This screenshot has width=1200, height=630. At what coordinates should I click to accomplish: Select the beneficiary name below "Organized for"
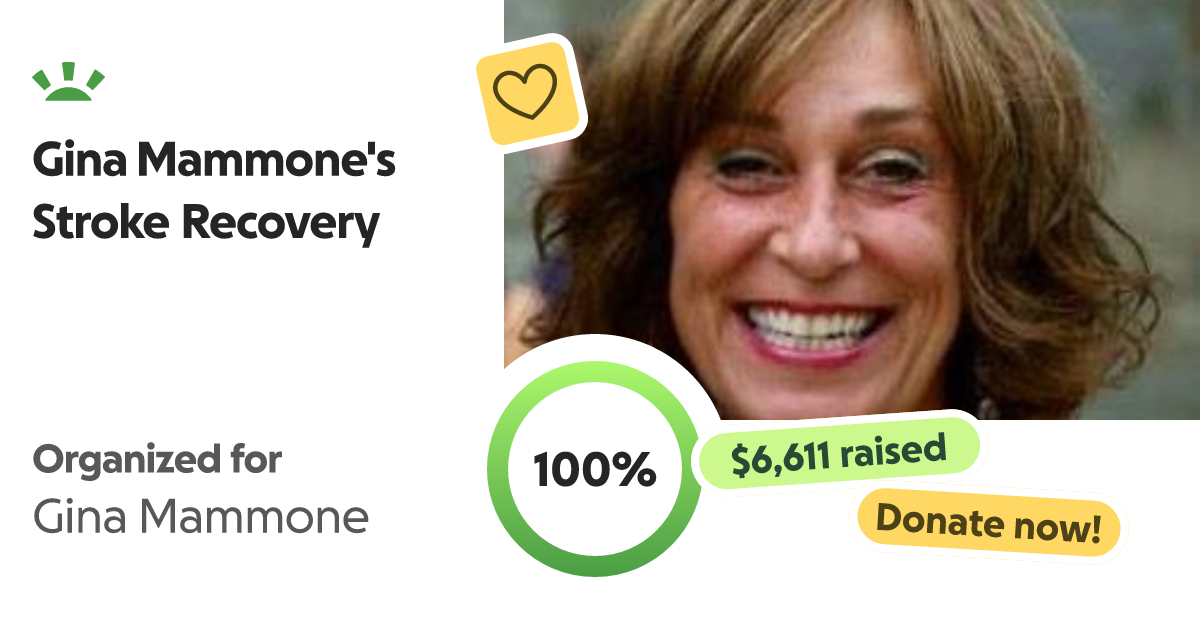[x=201, y=517]
